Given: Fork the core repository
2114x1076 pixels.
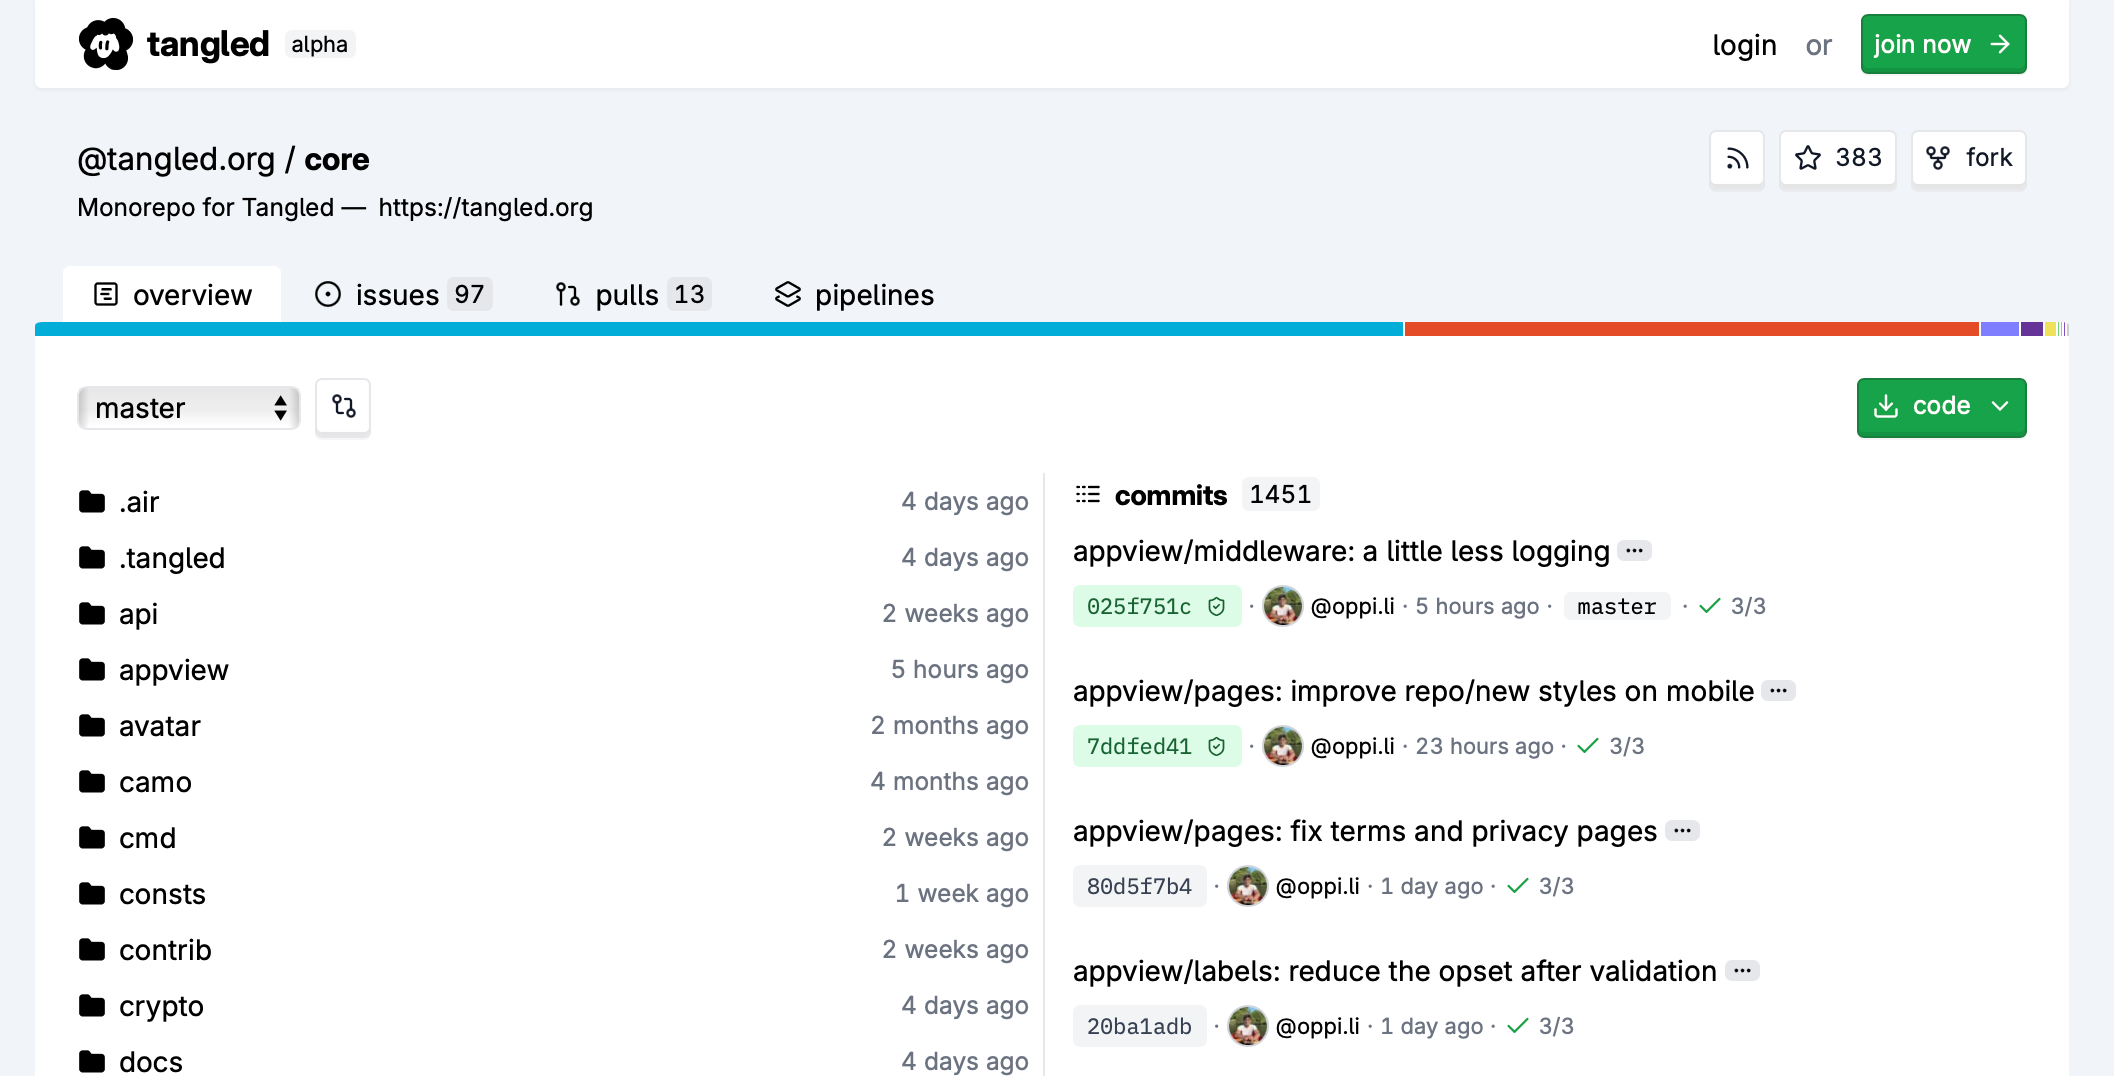Looking at the screenshot, I should [1968, 158].
